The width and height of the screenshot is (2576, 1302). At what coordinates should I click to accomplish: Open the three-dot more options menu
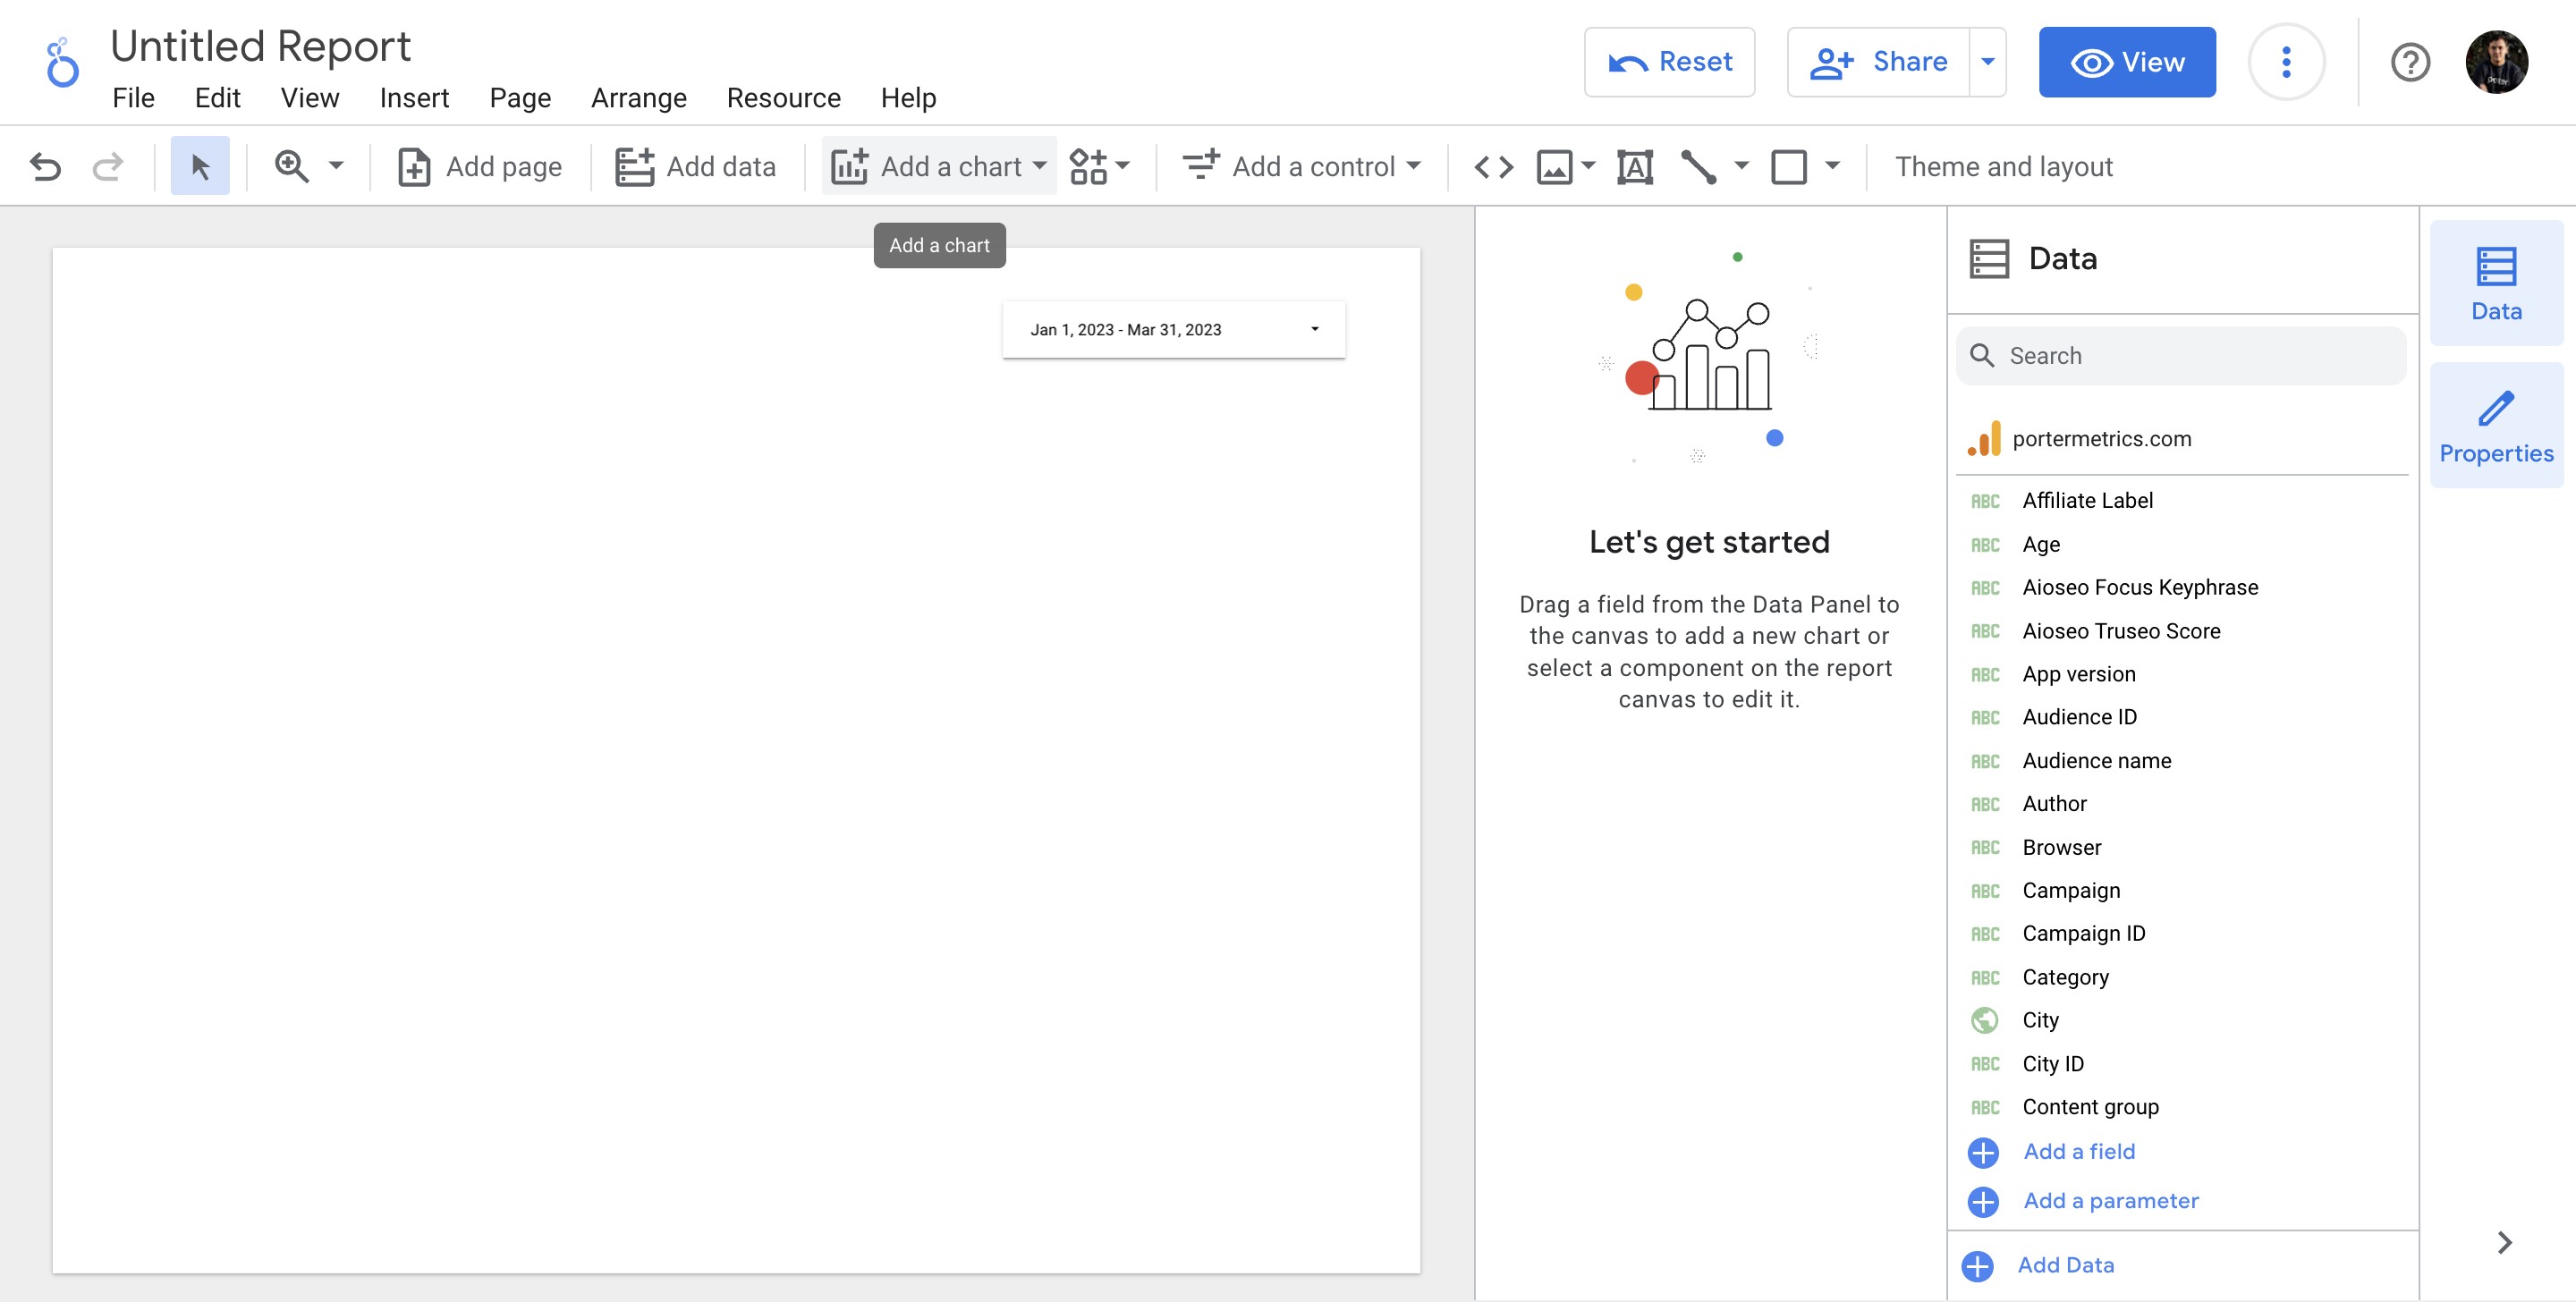[x=2286, y=62]
